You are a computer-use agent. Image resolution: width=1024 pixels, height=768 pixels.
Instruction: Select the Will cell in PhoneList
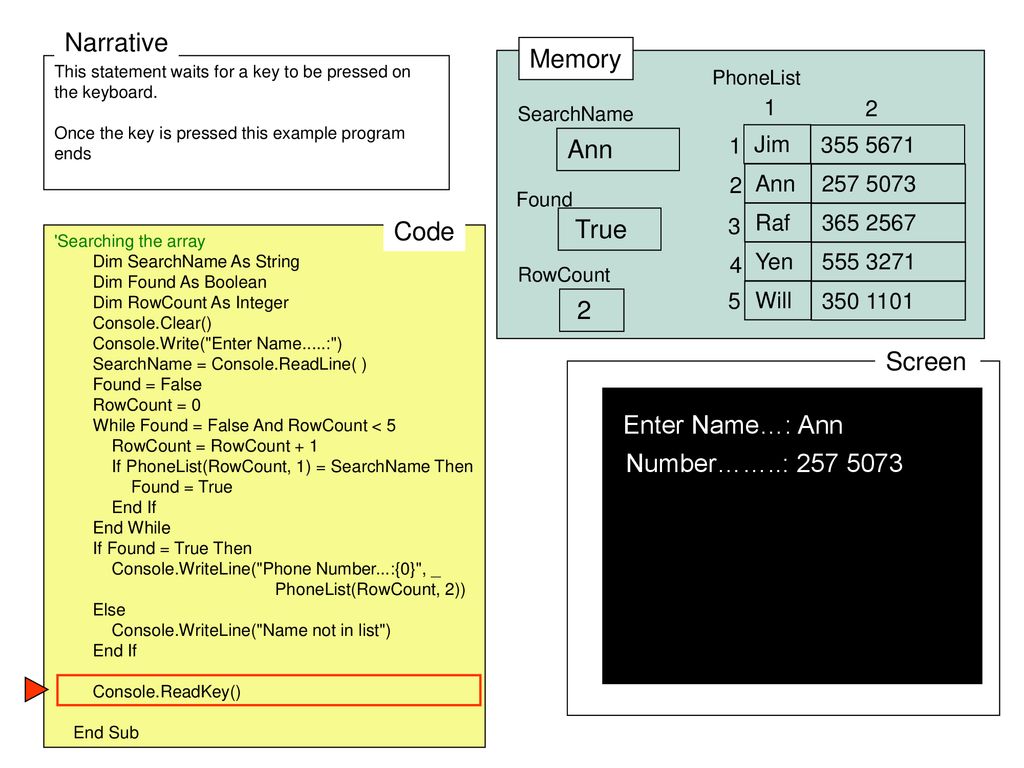pos(777,300)
